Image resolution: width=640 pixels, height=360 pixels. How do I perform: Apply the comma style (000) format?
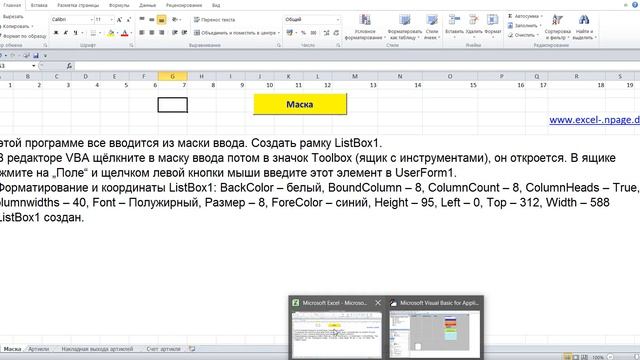(313, 33)
